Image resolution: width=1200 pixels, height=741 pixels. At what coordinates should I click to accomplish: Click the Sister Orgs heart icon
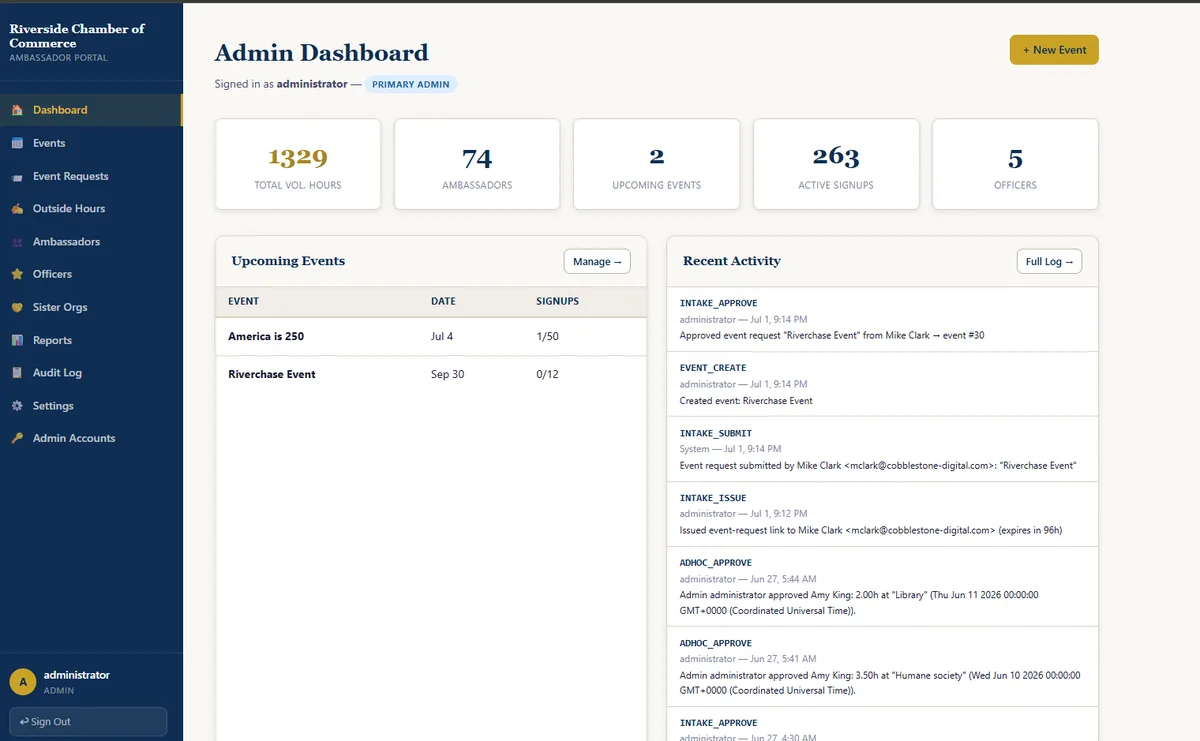[17, 307]
